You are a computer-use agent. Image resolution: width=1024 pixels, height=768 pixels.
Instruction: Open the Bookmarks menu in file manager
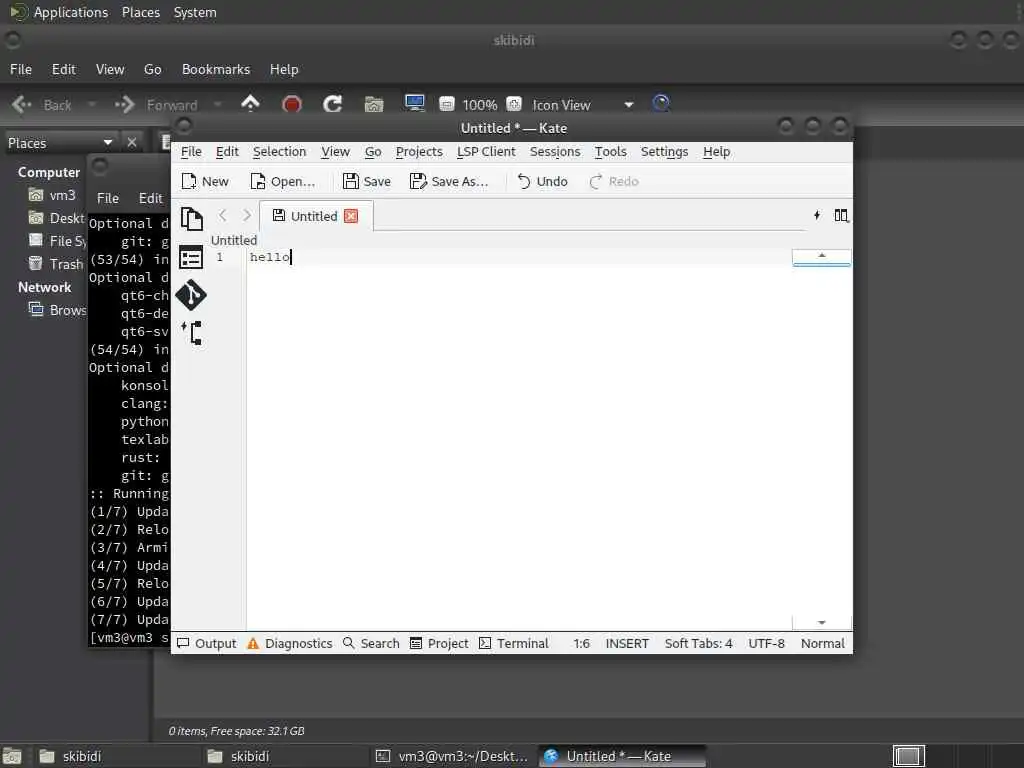pos(216,69)
